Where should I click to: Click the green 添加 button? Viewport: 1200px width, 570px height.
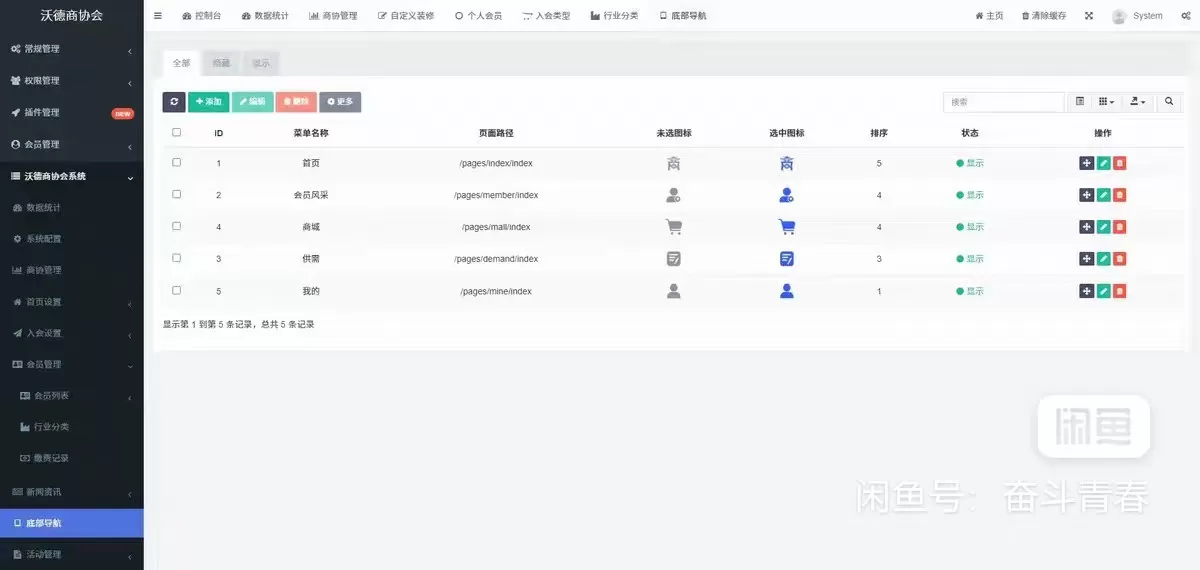tap(208, 102)
